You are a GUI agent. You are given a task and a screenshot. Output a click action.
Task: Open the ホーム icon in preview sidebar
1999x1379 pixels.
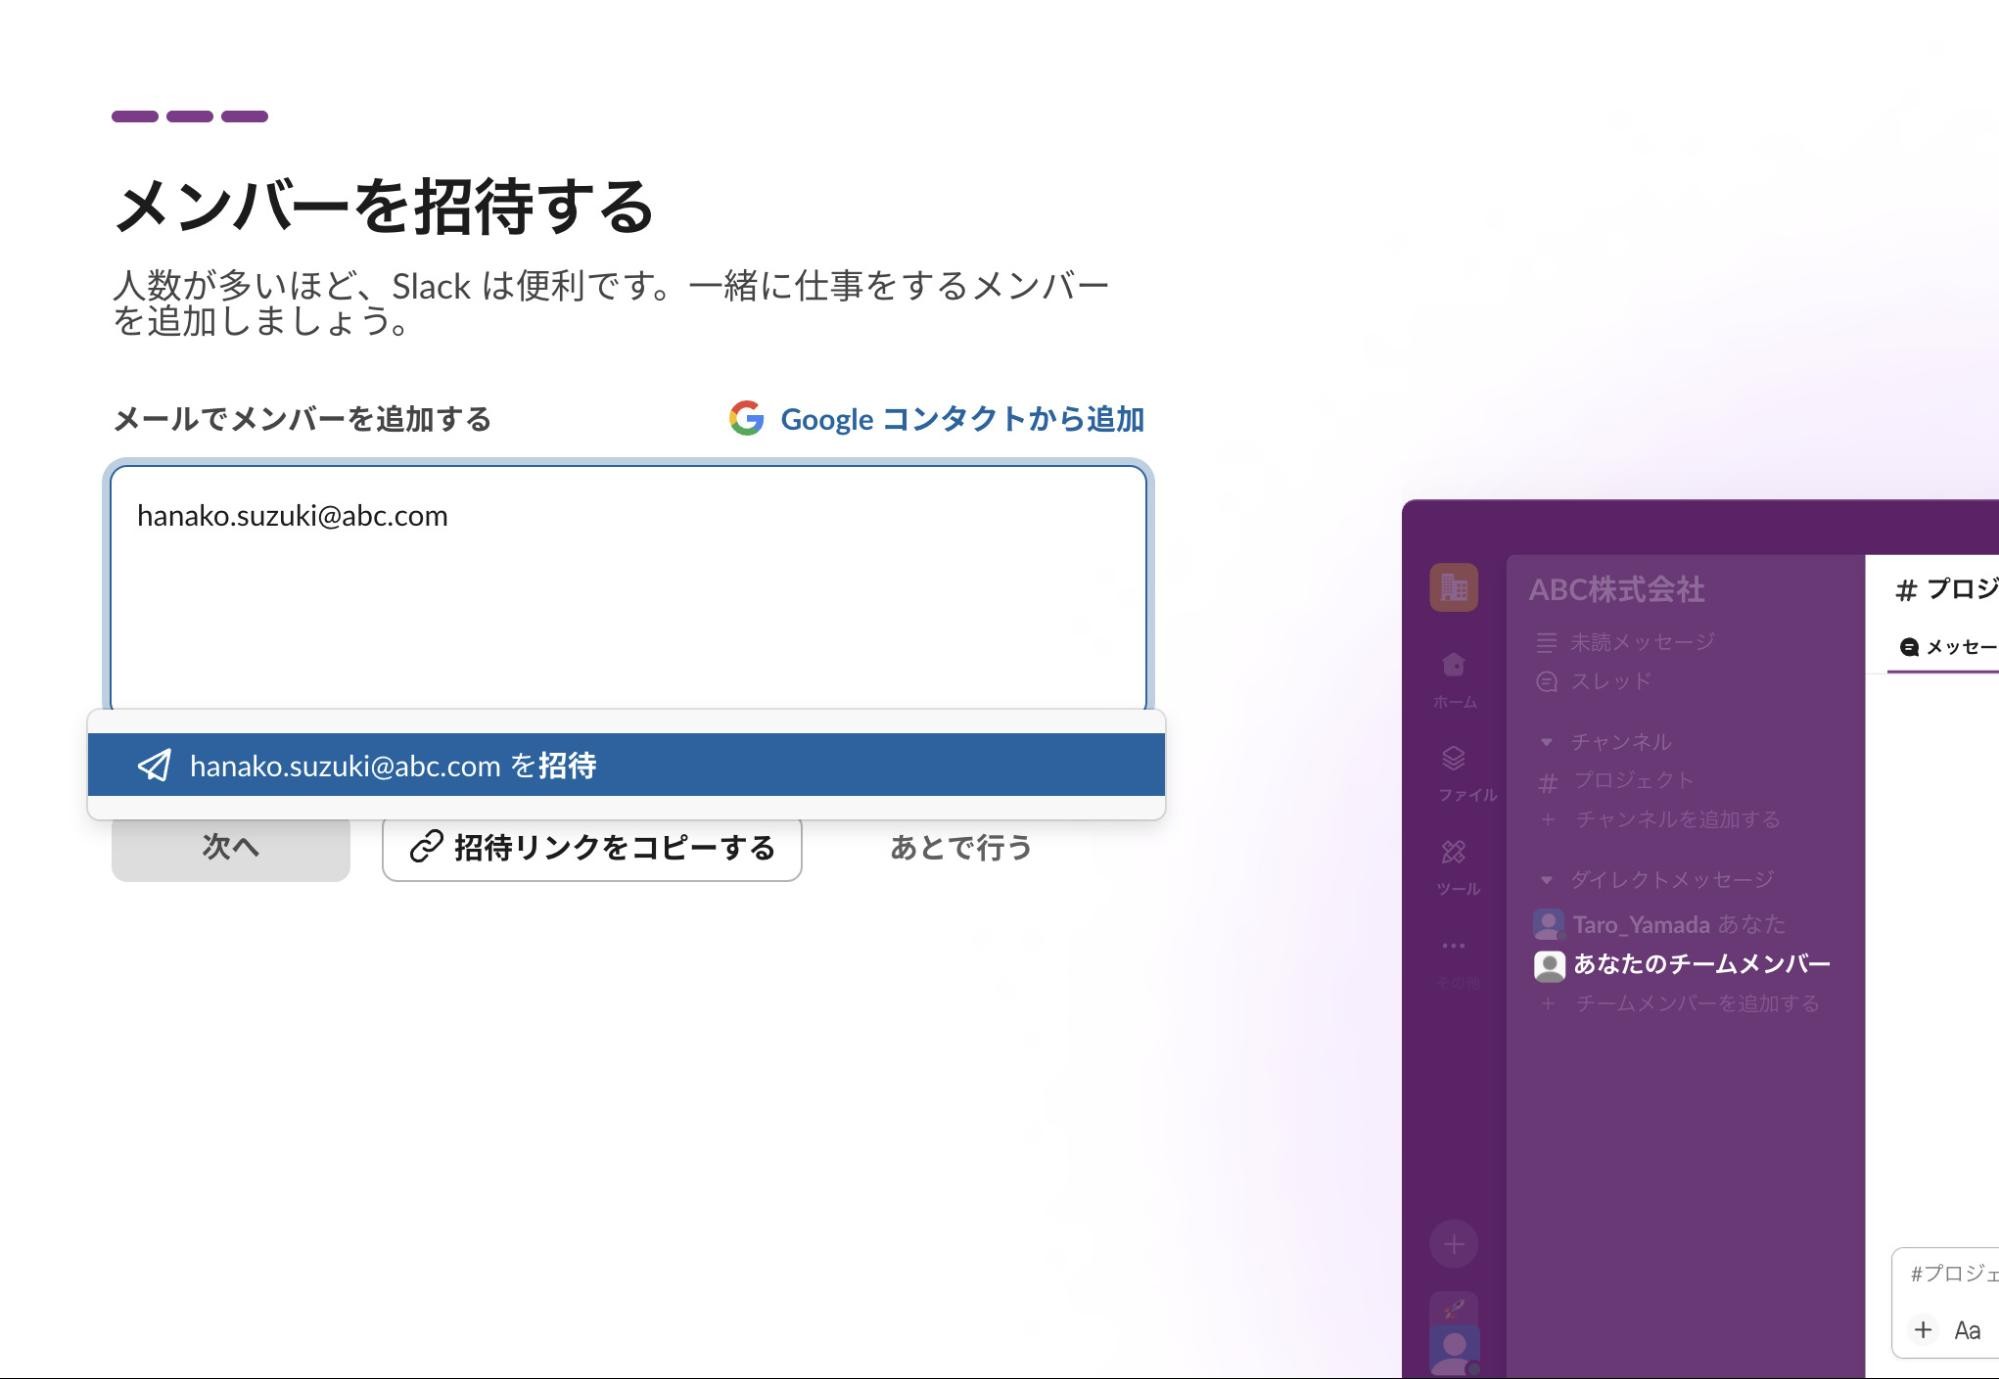point(1454,665)
